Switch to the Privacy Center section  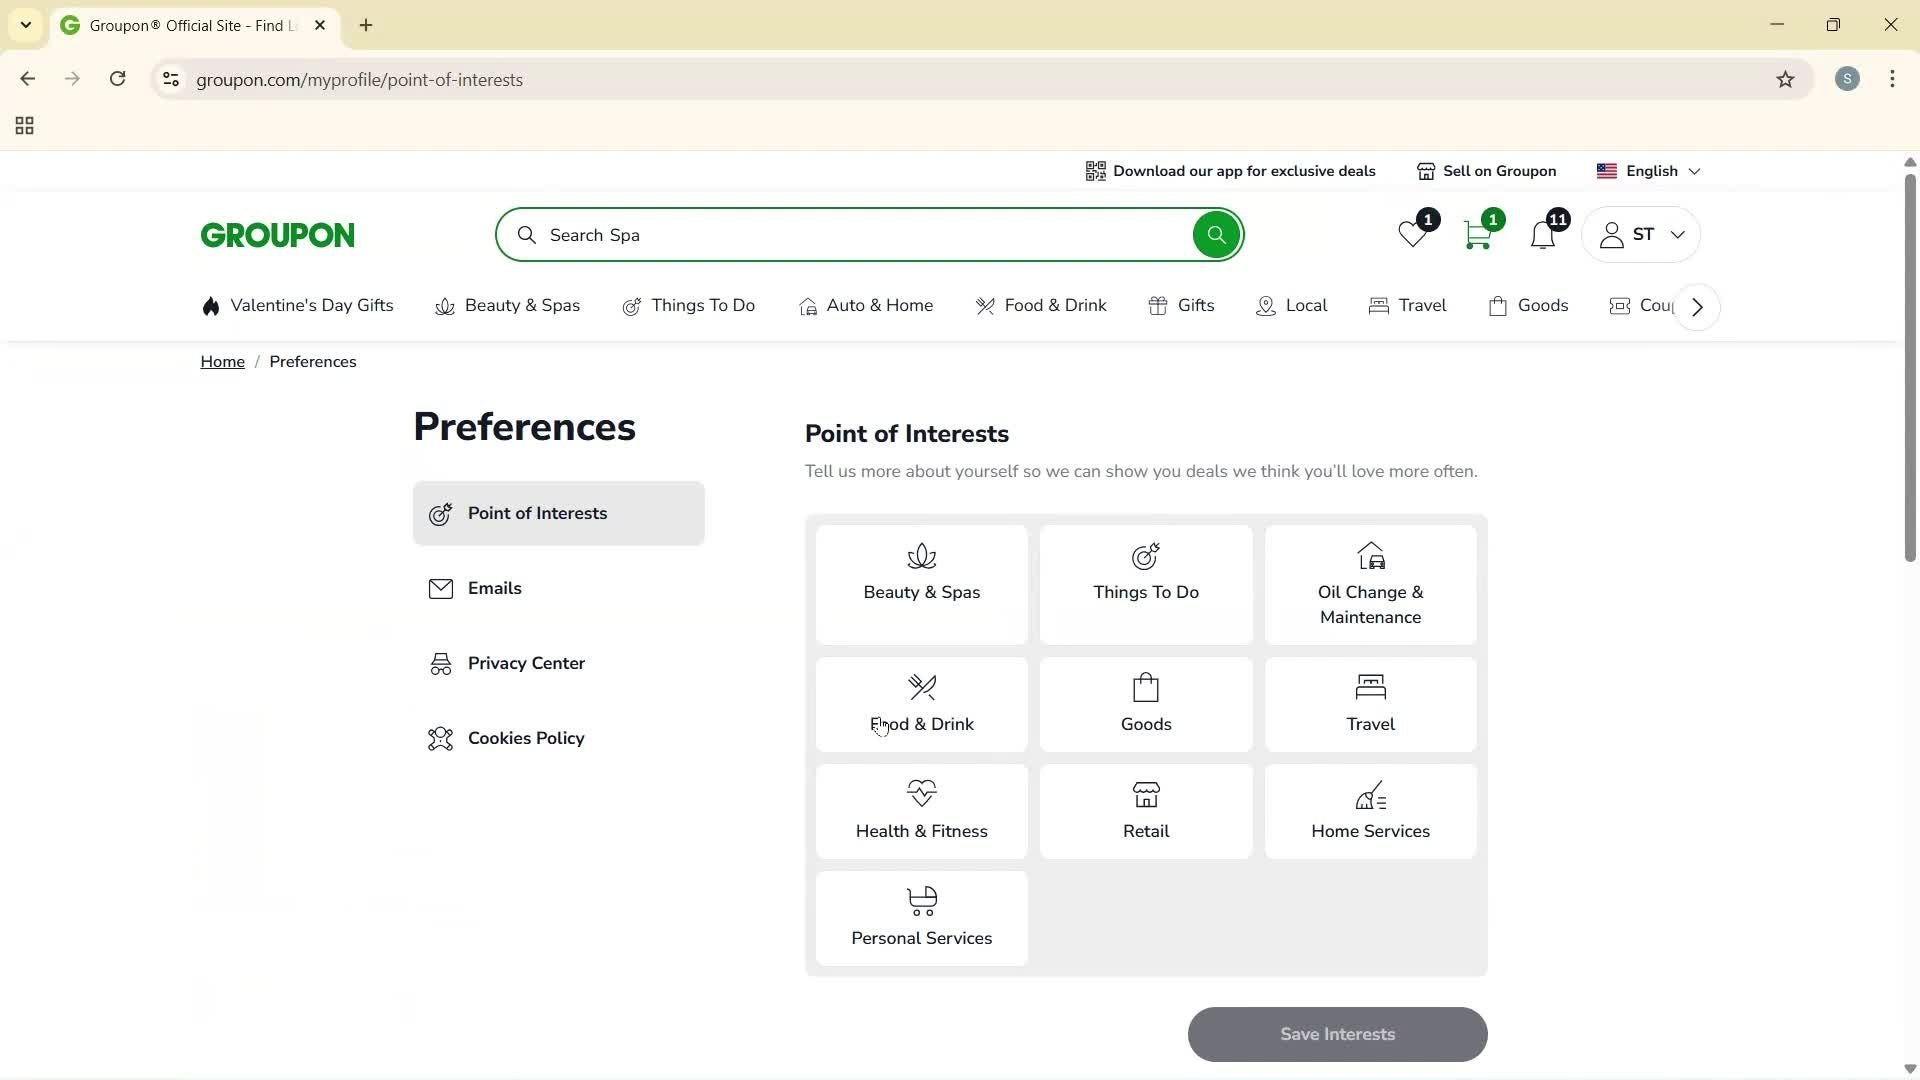[526, 662]
